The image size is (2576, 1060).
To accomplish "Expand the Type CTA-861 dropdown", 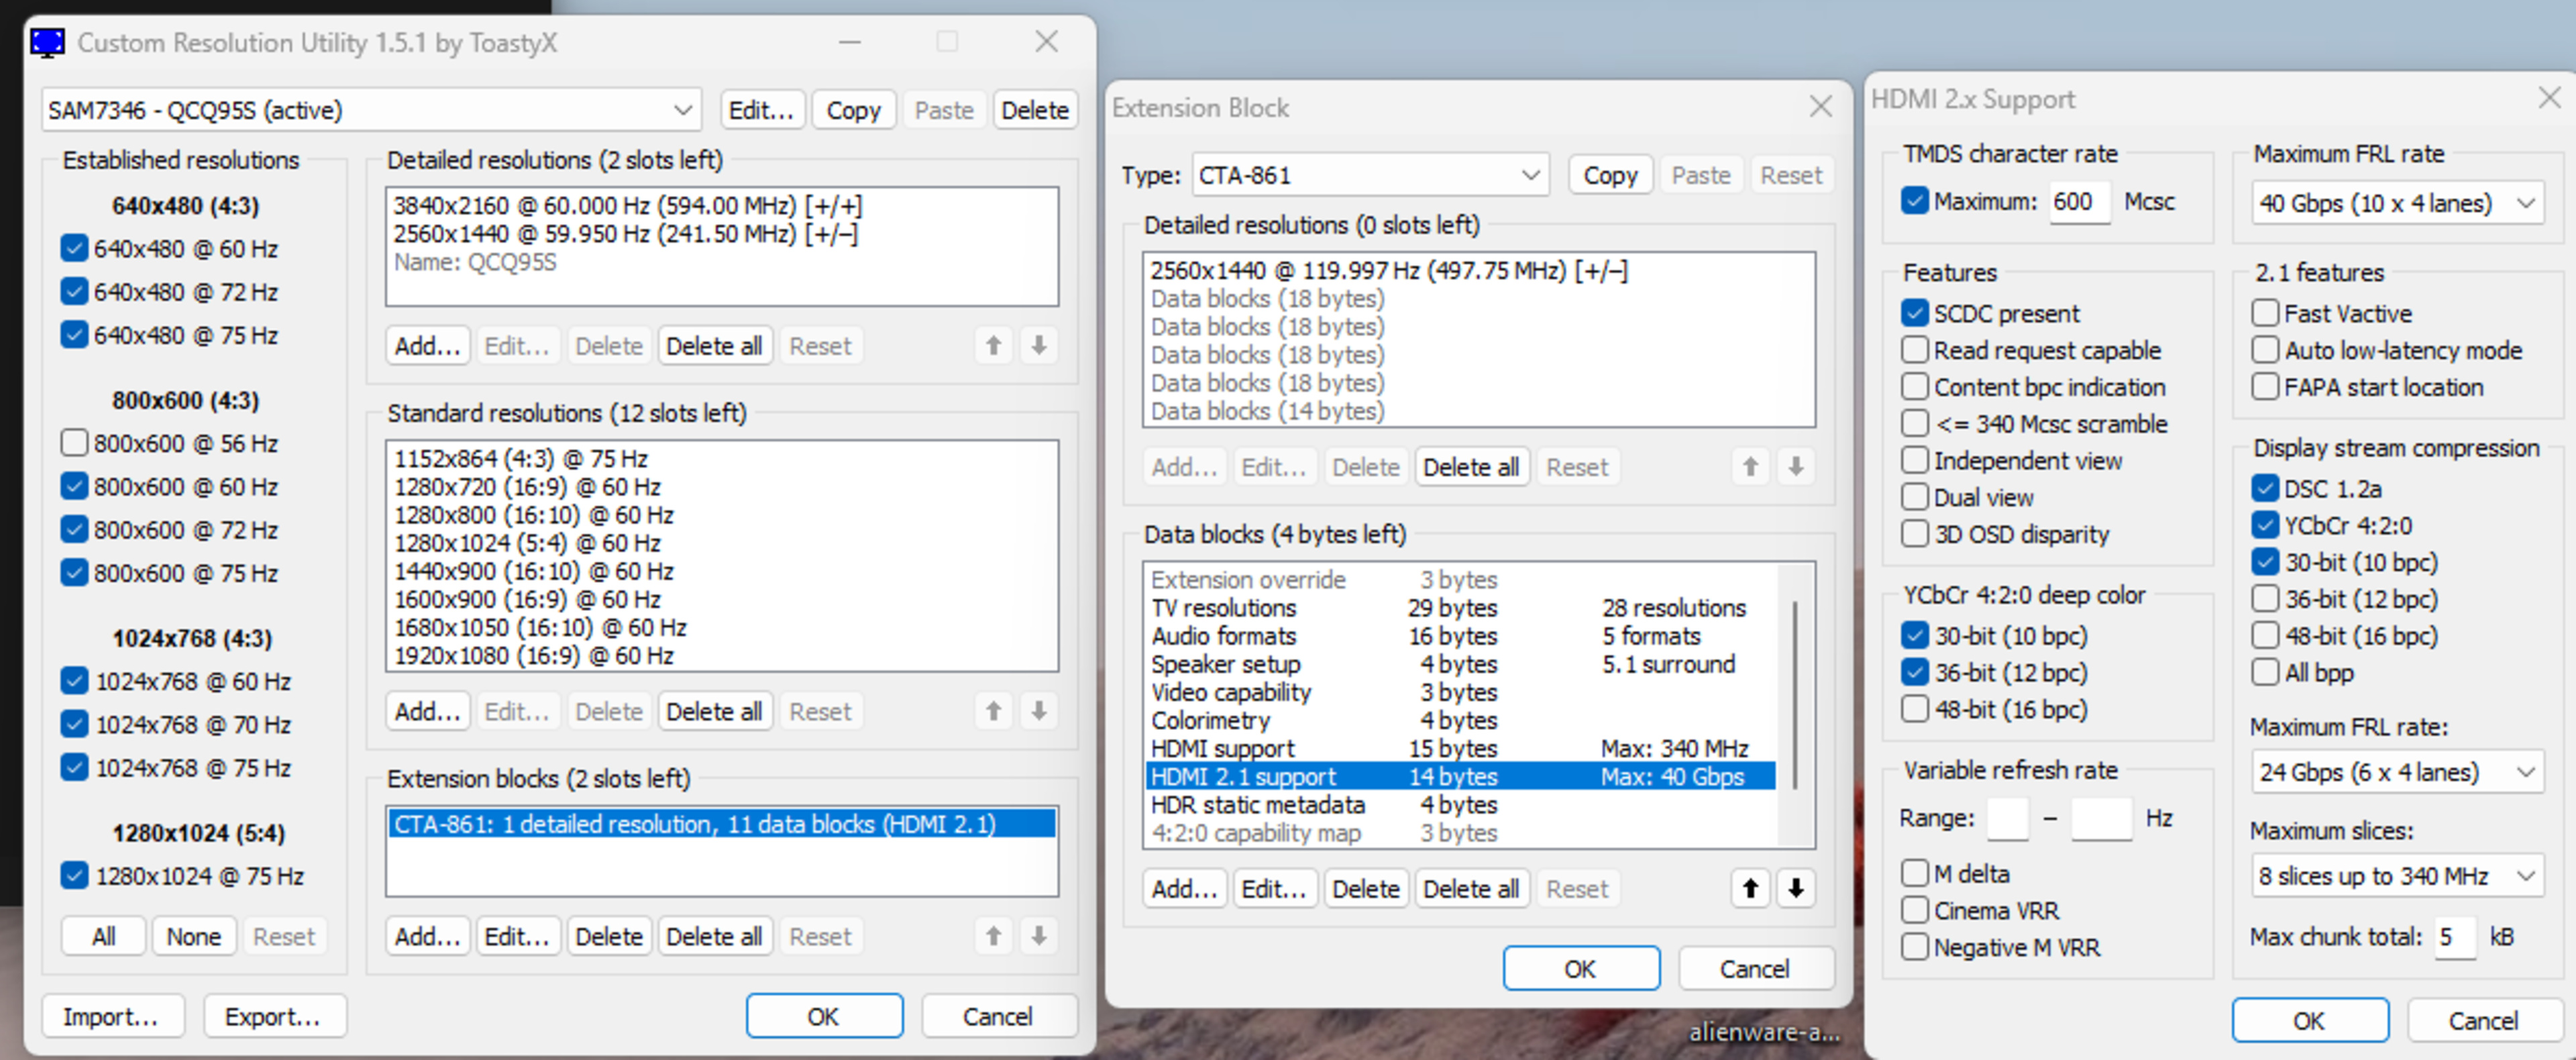I will [1370, 176].
